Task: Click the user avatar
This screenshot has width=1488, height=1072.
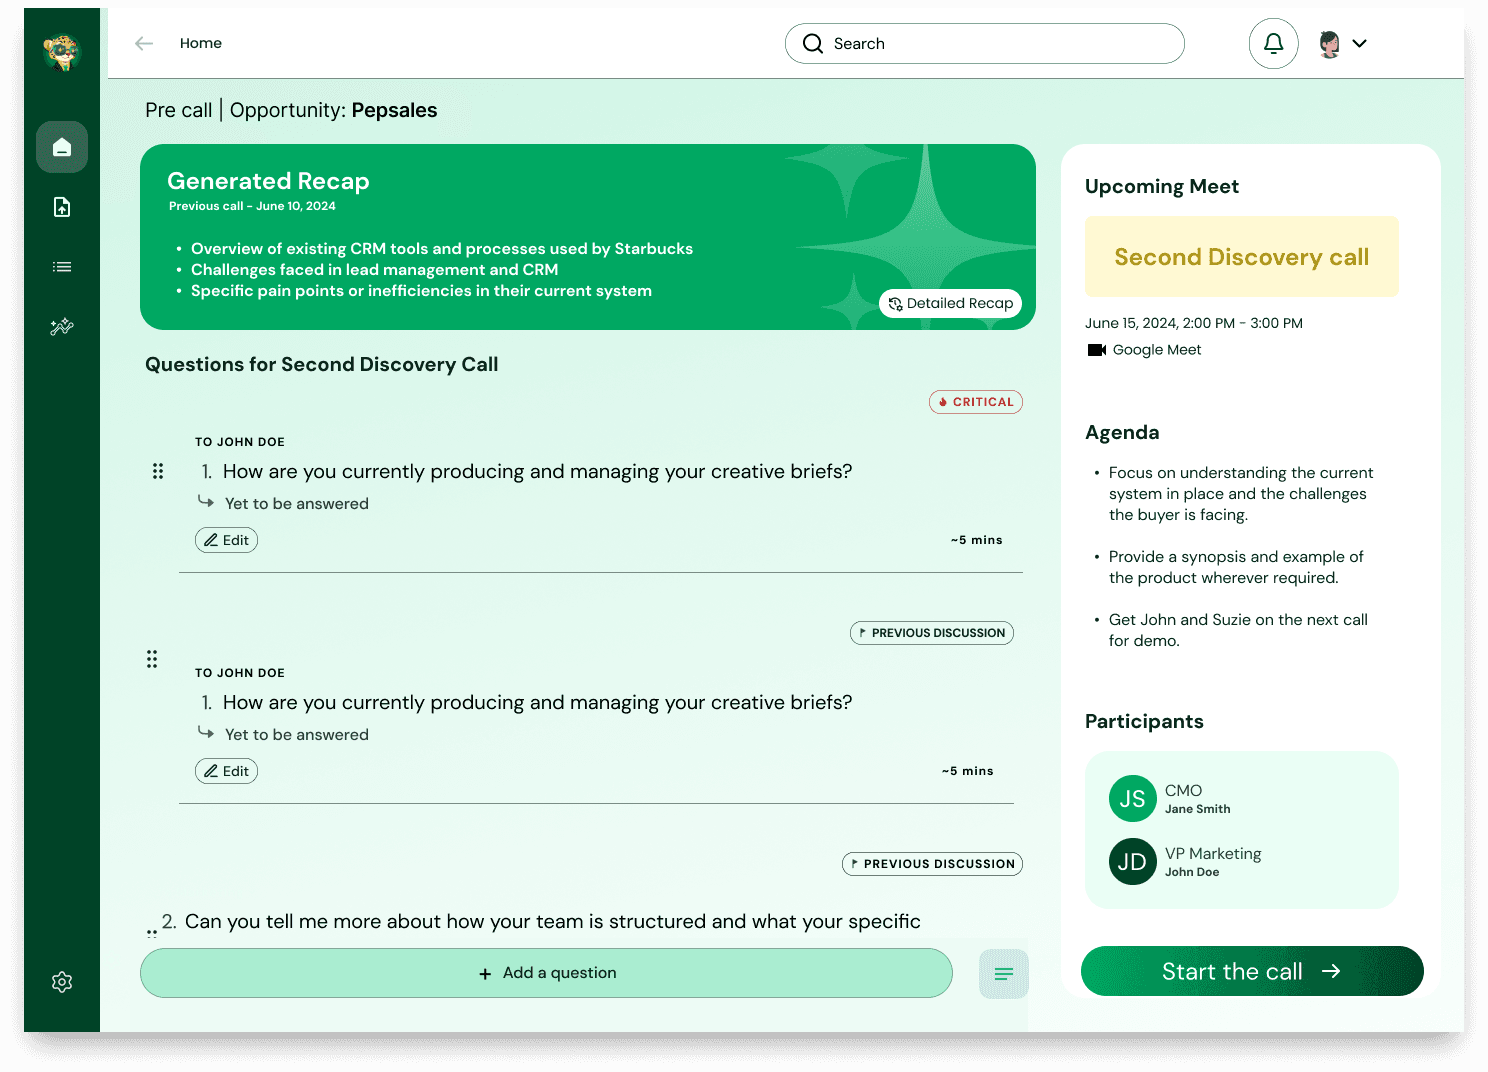Action: [x=1329, y=44]
